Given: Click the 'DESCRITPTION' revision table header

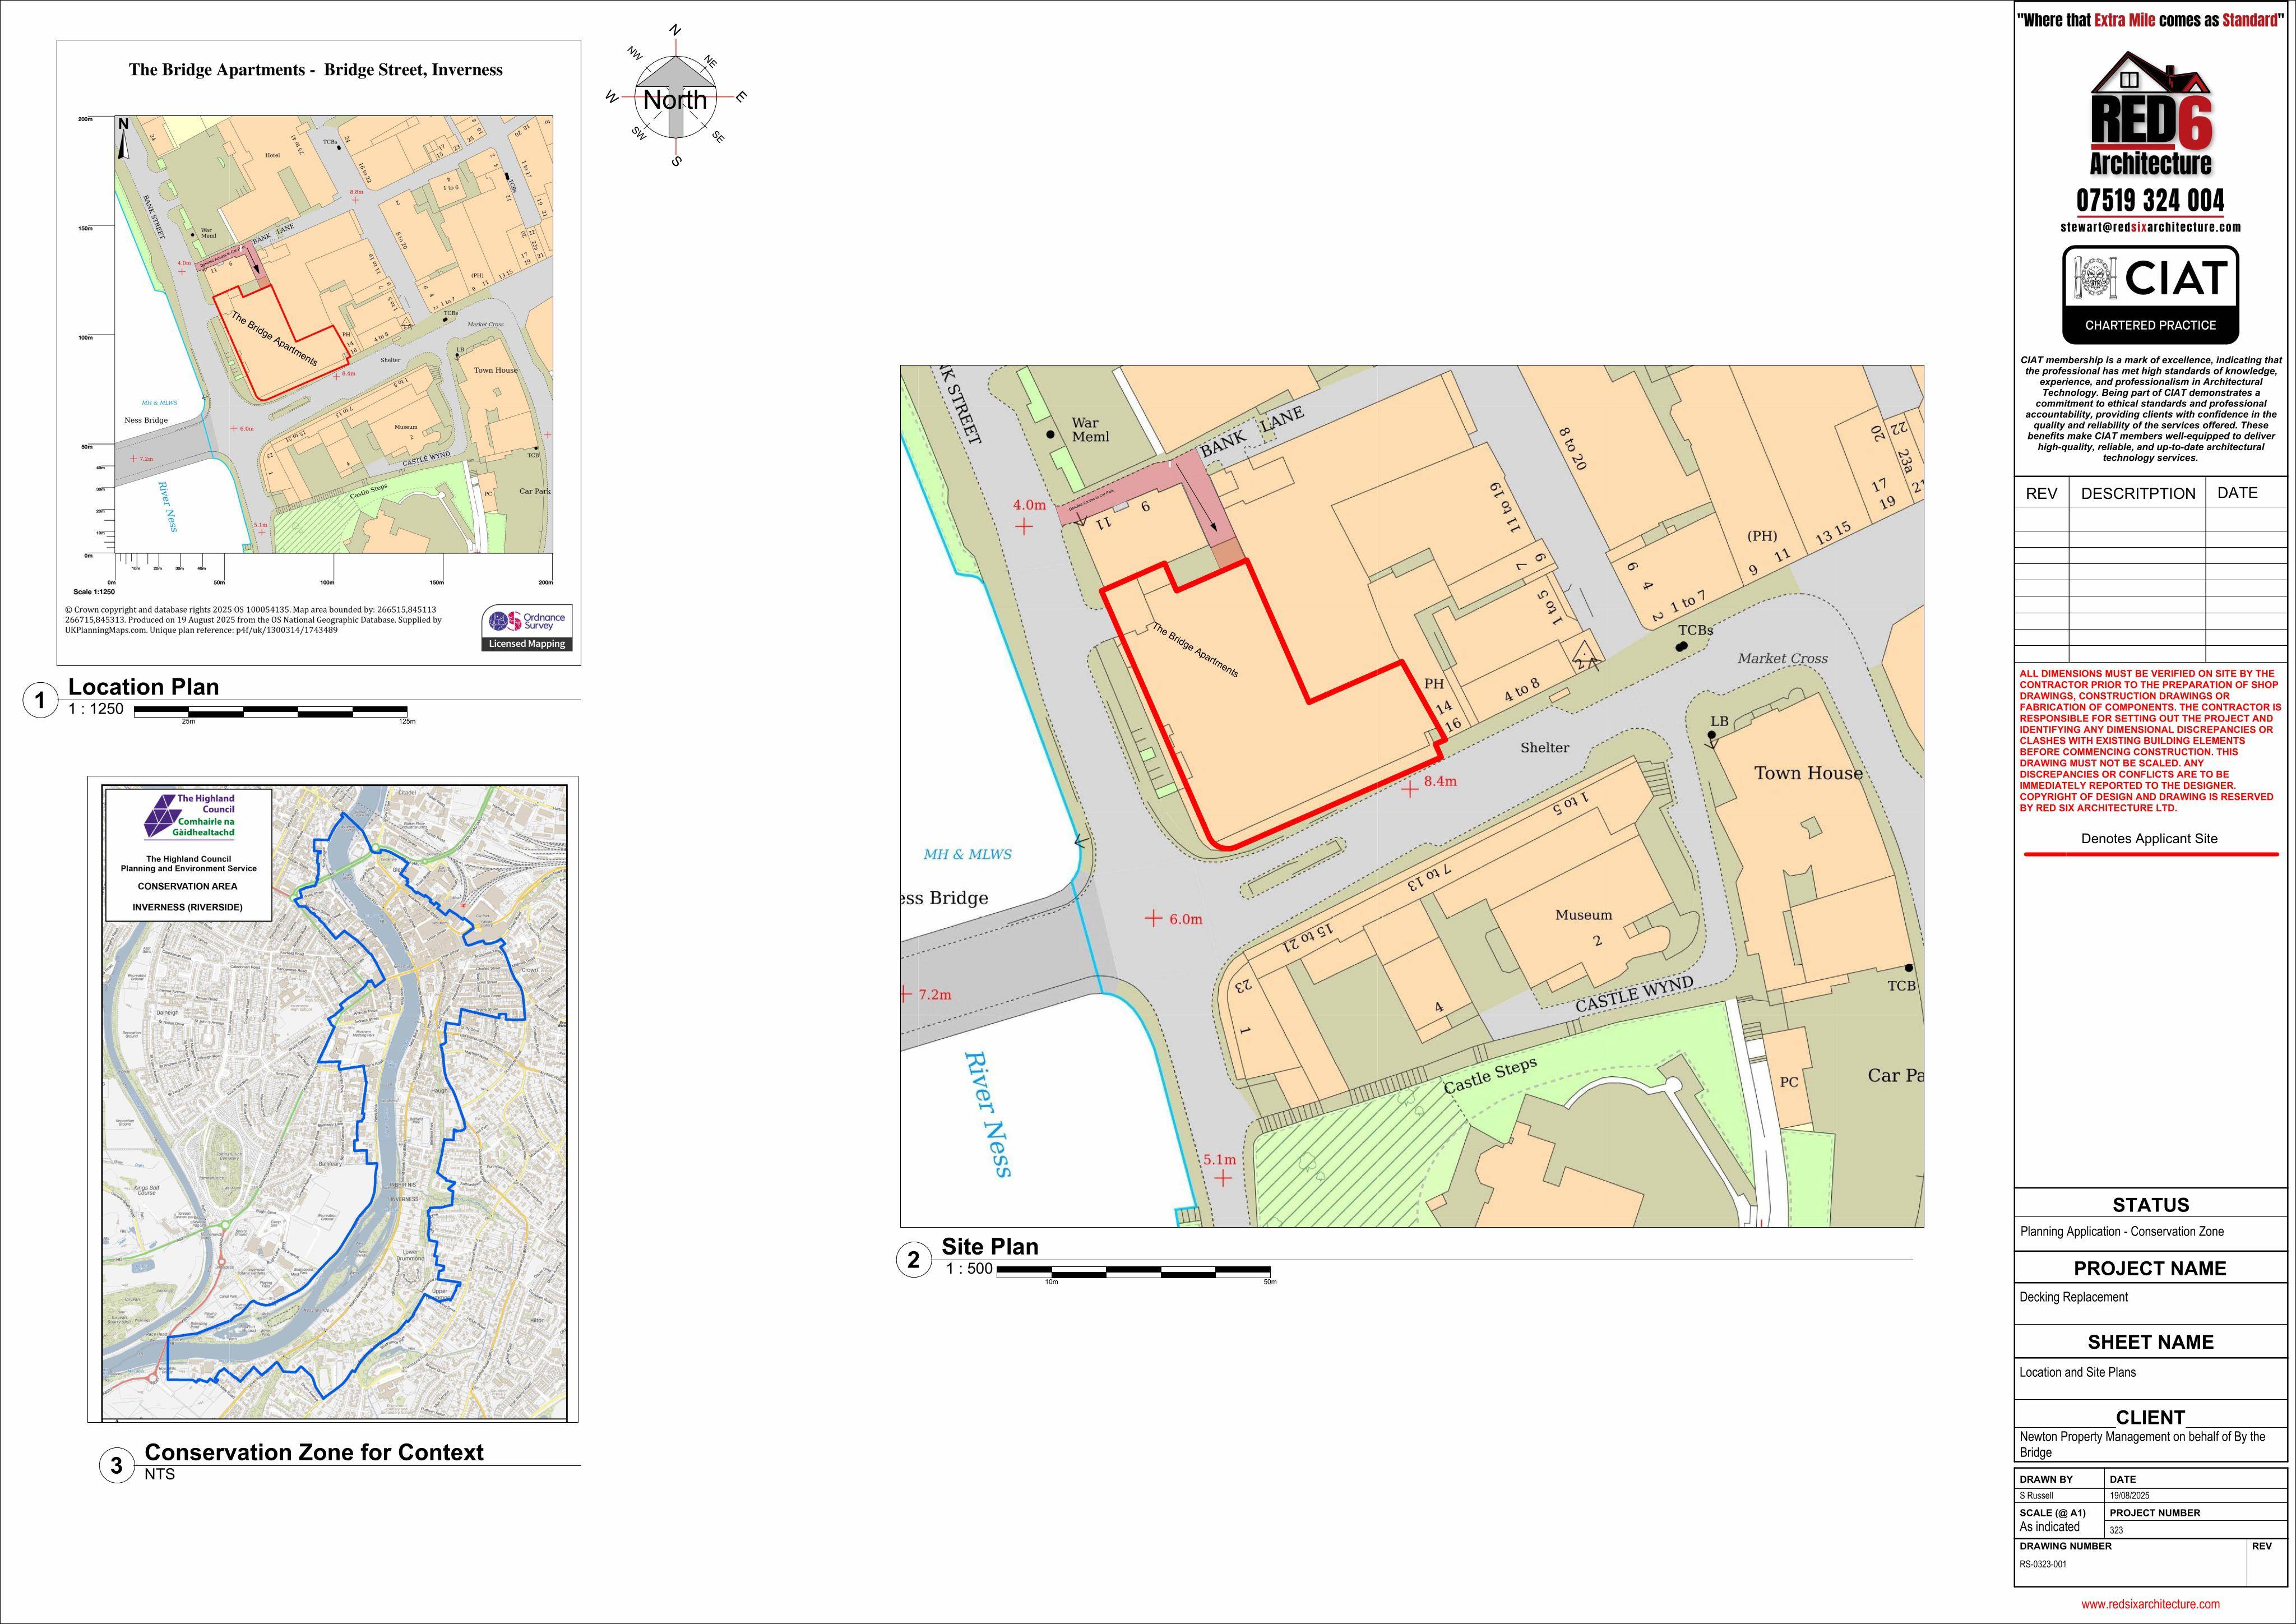Looking at the screenshot, I should click(x=2138, y=493).
